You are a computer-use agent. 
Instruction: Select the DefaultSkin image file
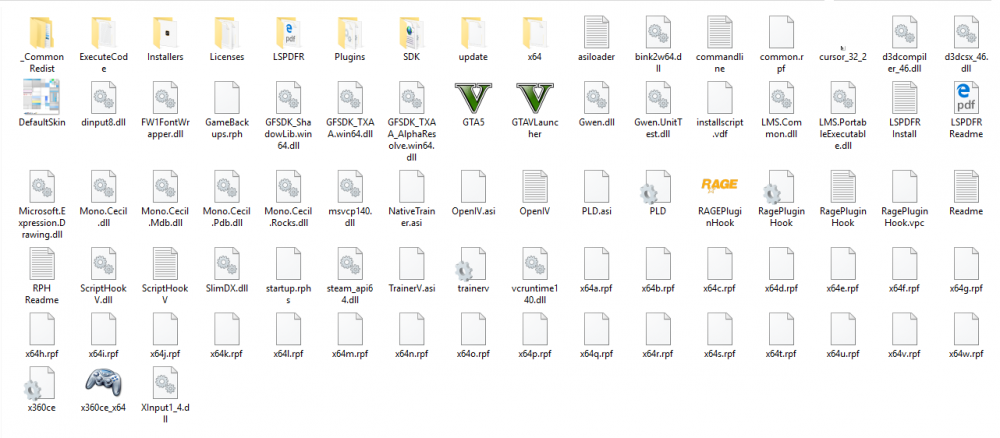(x=41, y=98)
